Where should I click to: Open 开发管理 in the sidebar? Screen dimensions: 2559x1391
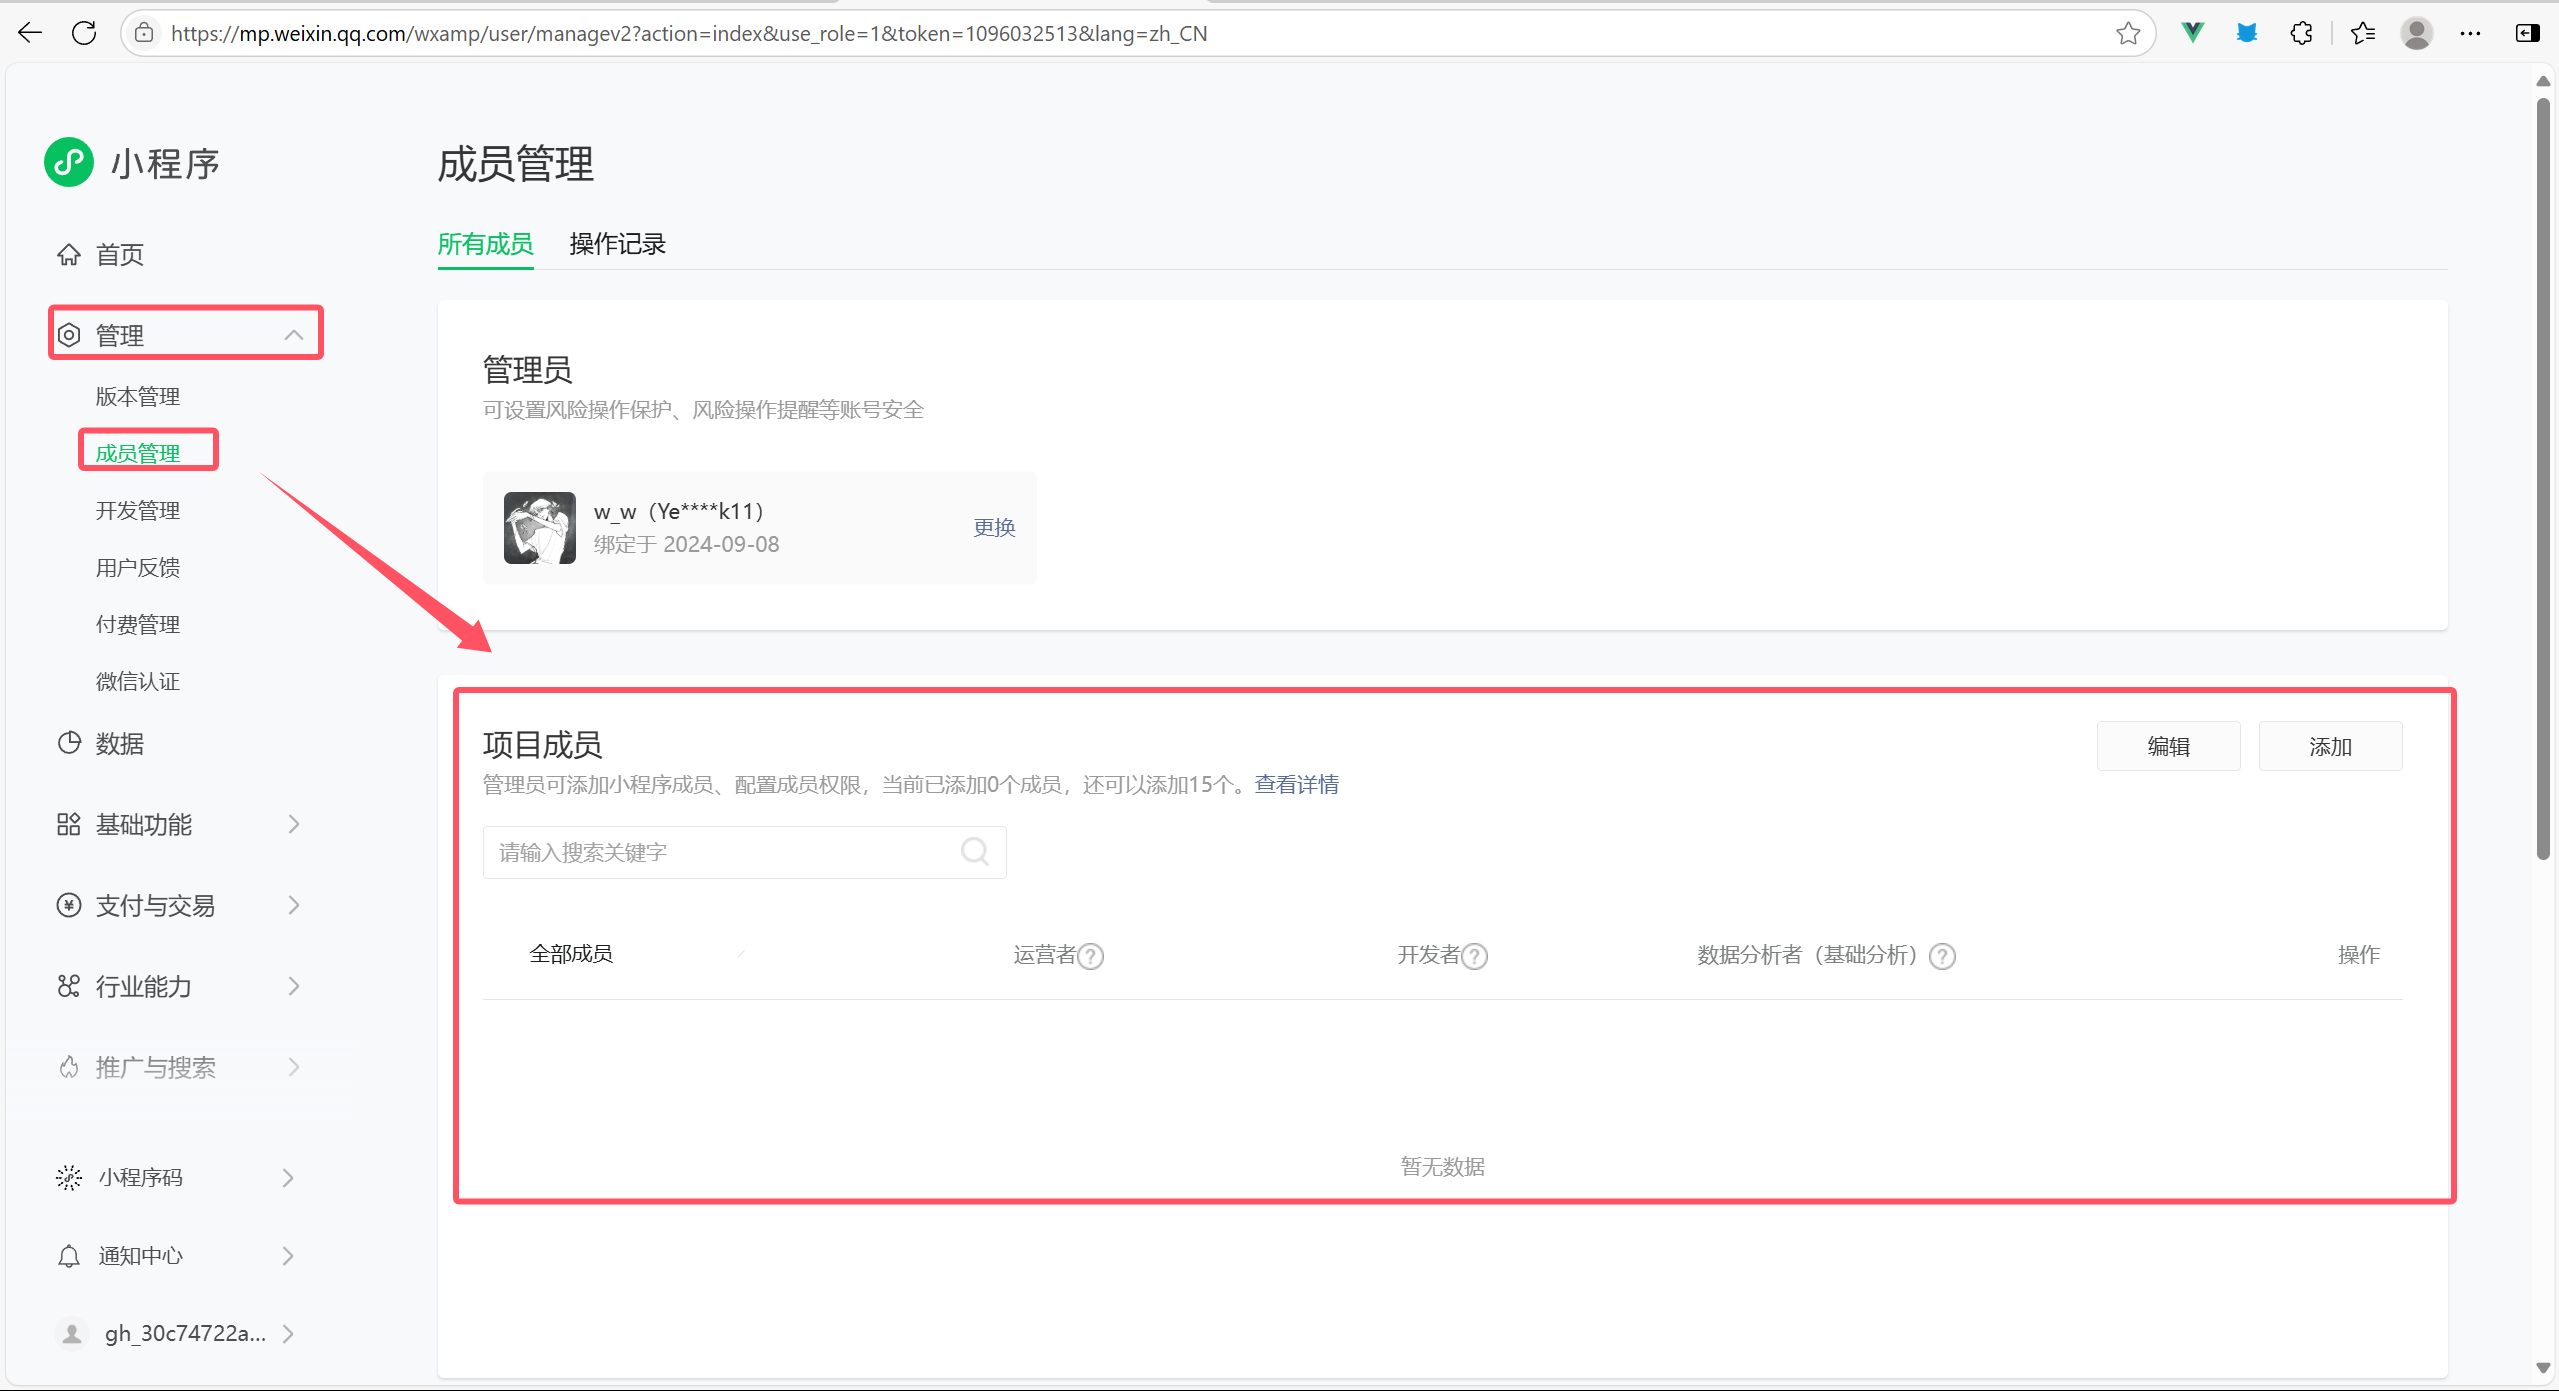pos(138,510)
